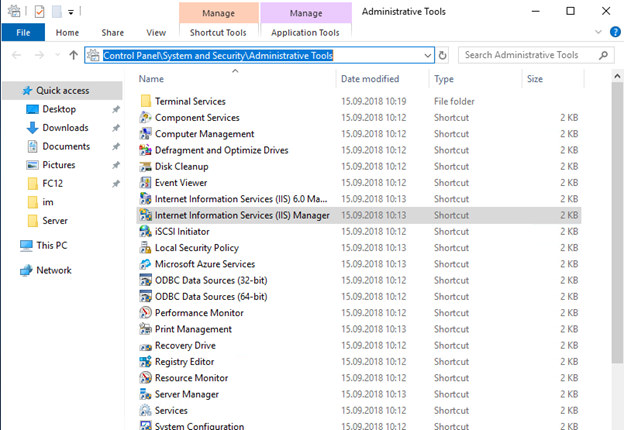Sort by the Name column header
The width and height of the screenshot is (624, 430).
click(x=236, y=79)
